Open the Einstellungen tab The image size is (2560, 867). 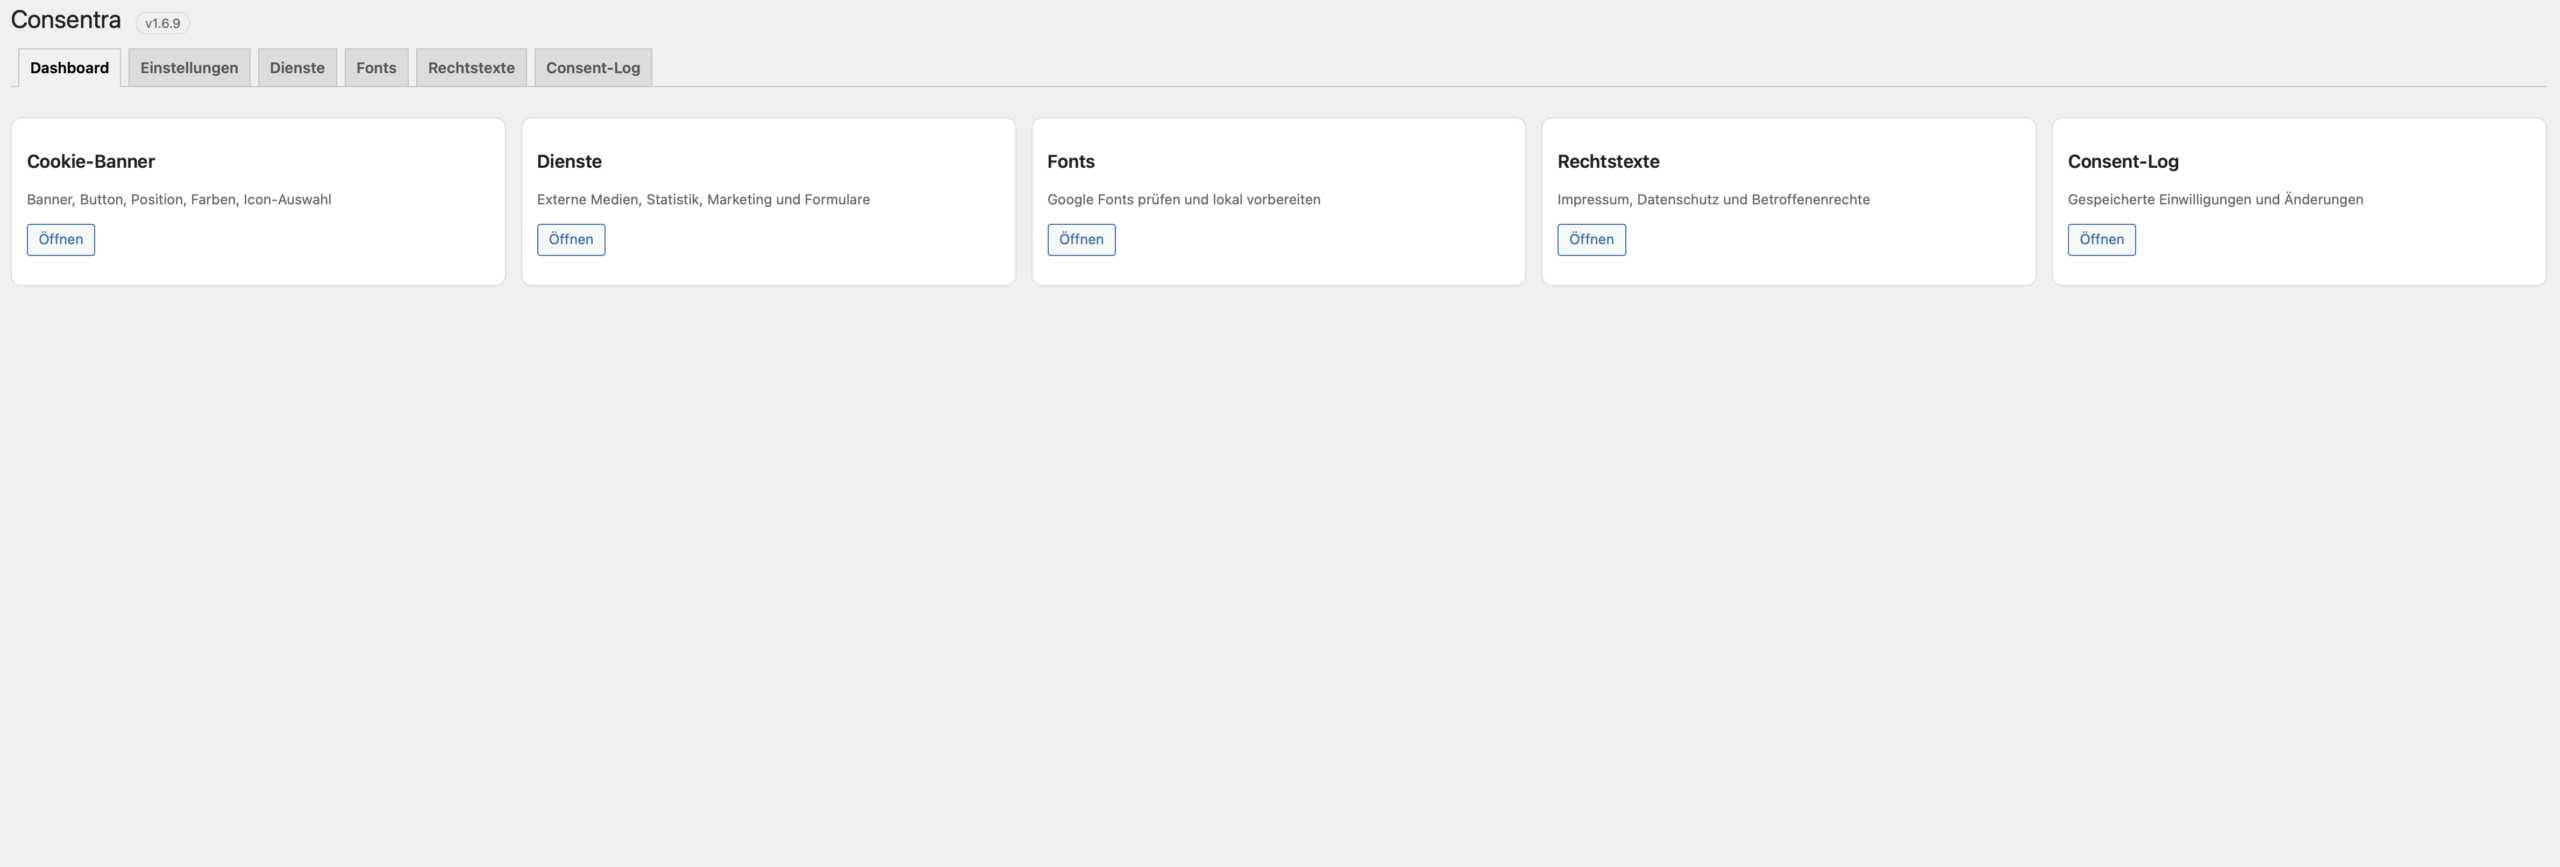click(x=189, y=68)
